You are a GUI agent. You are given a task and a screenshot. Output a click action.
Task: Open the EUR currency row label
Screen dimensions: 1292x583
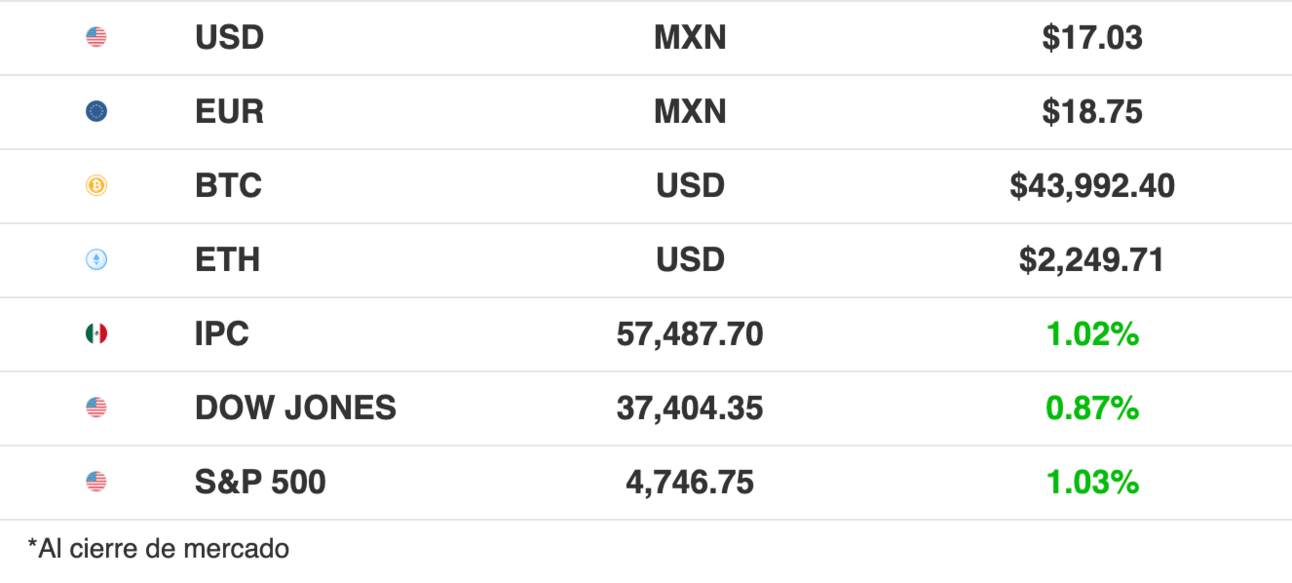pos(229,112)
